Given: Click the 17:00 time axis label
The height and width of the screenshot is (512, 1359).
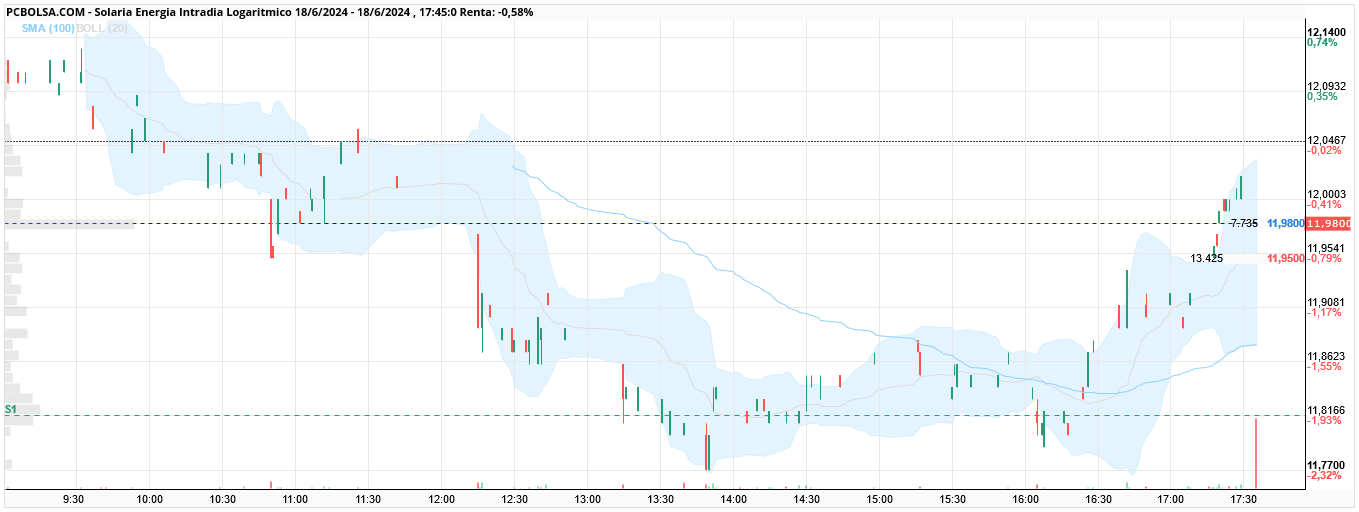Looking at the screenshot, I should click(1172, 498).
